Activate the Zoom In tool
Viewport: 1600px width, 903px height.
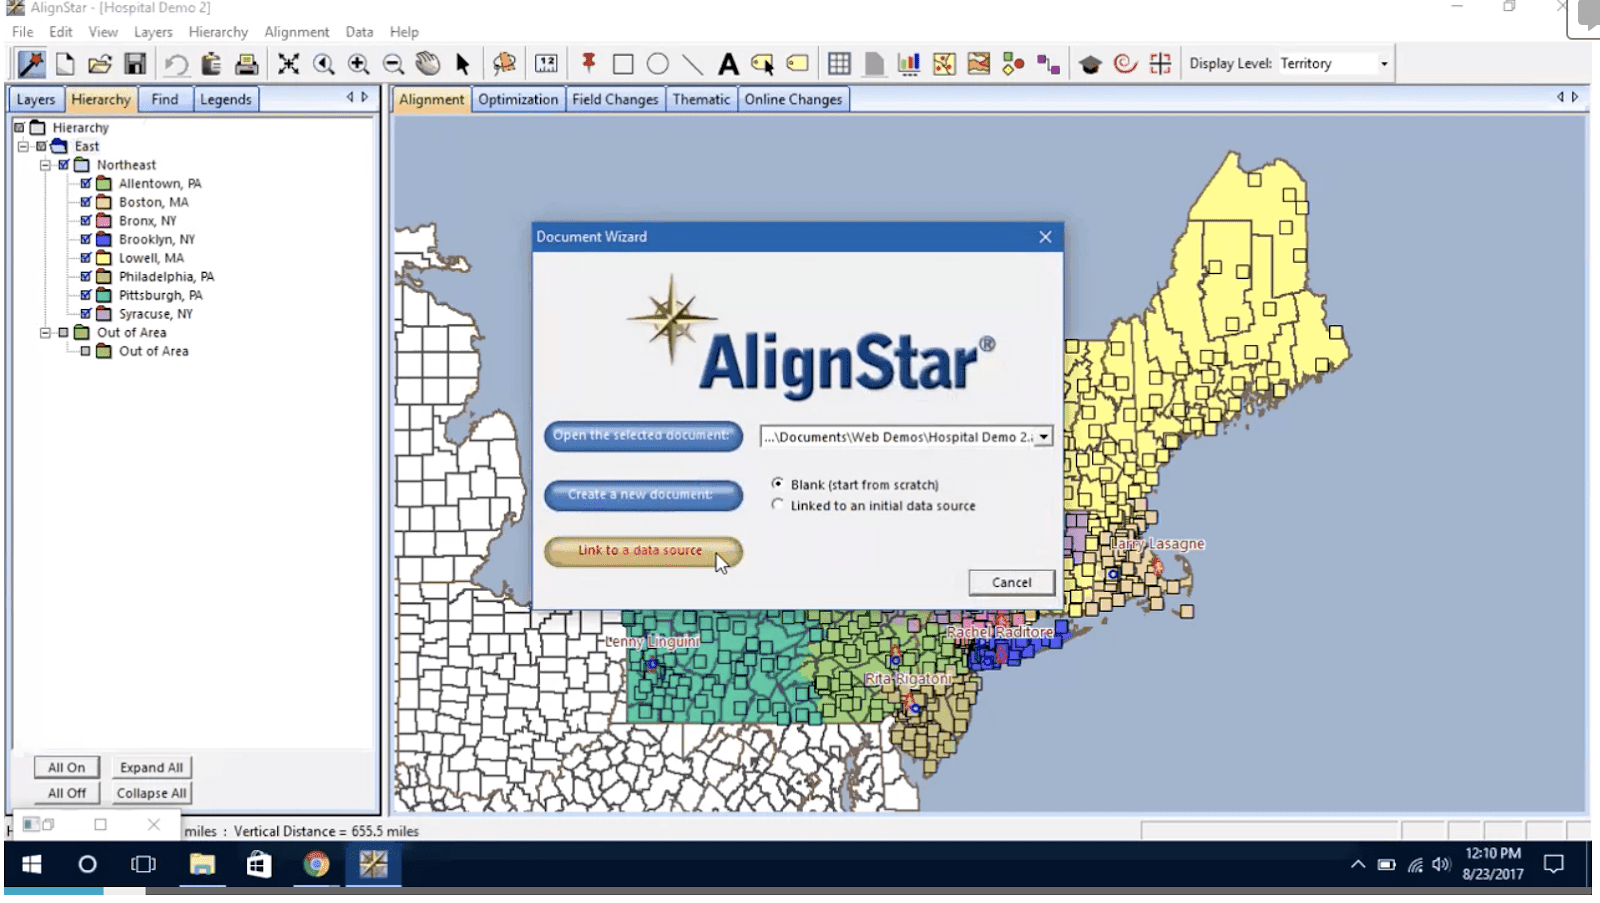356,63
